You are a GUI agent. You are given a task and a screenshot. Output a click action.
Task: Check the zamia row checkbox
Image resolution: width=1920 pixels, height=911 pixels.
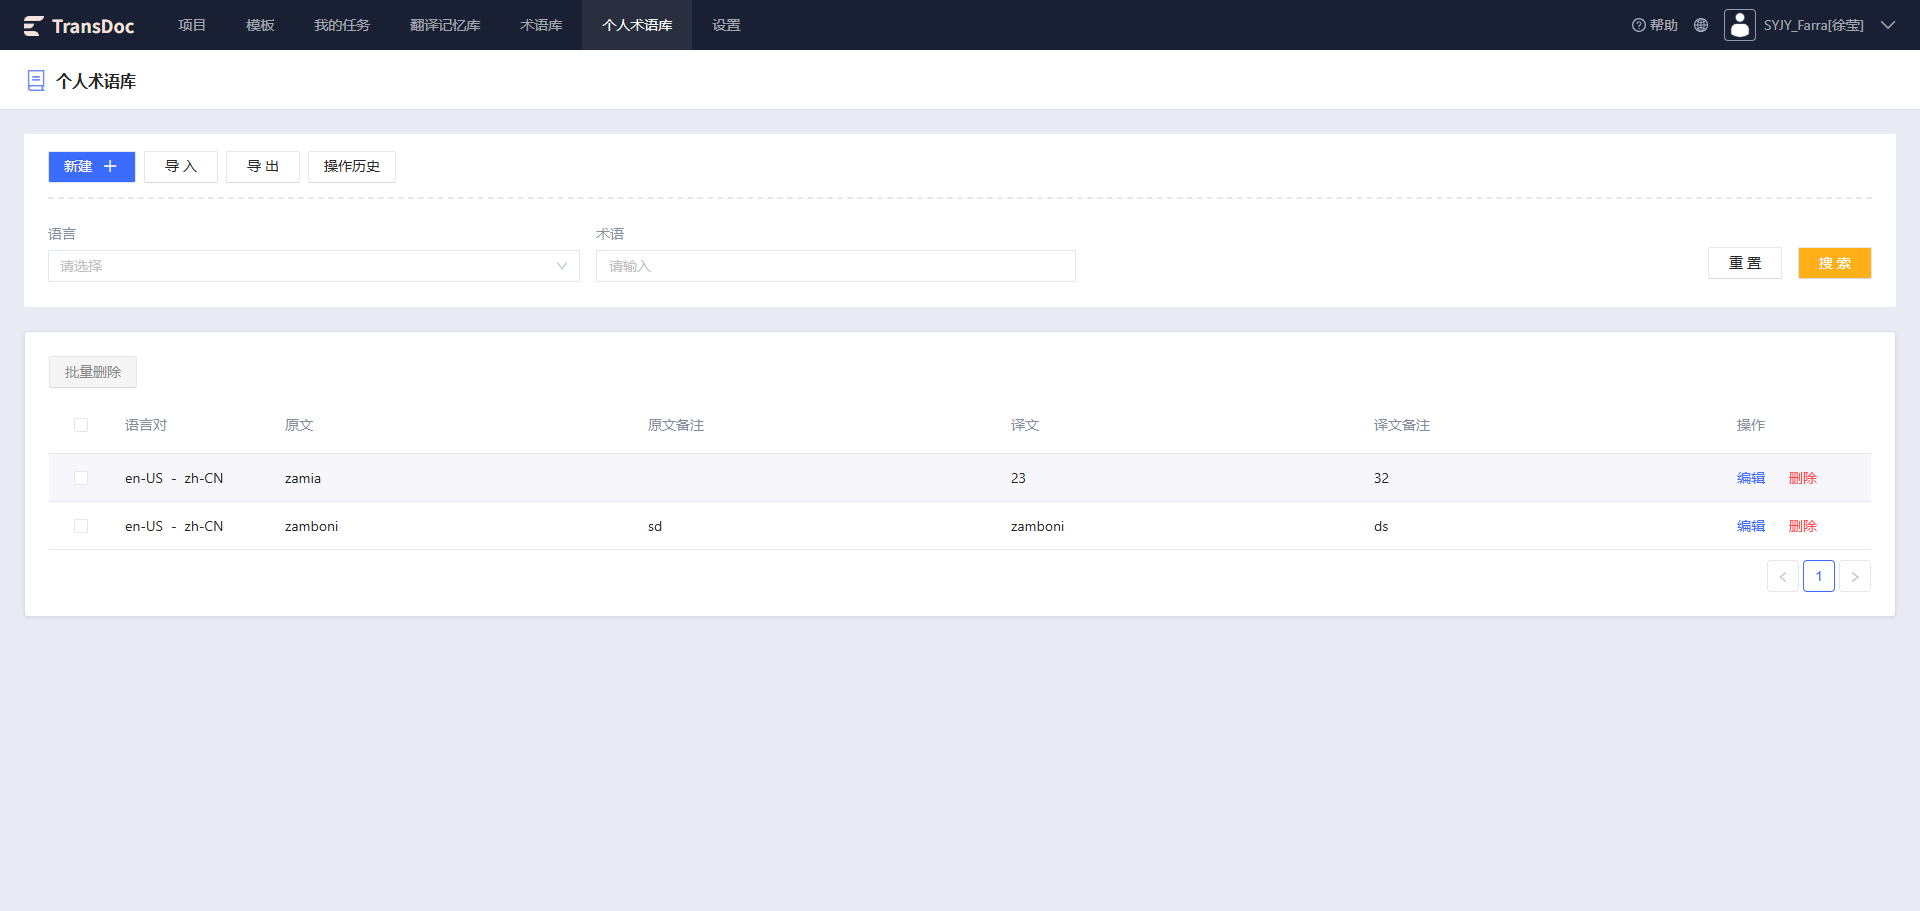coord(81,478)
